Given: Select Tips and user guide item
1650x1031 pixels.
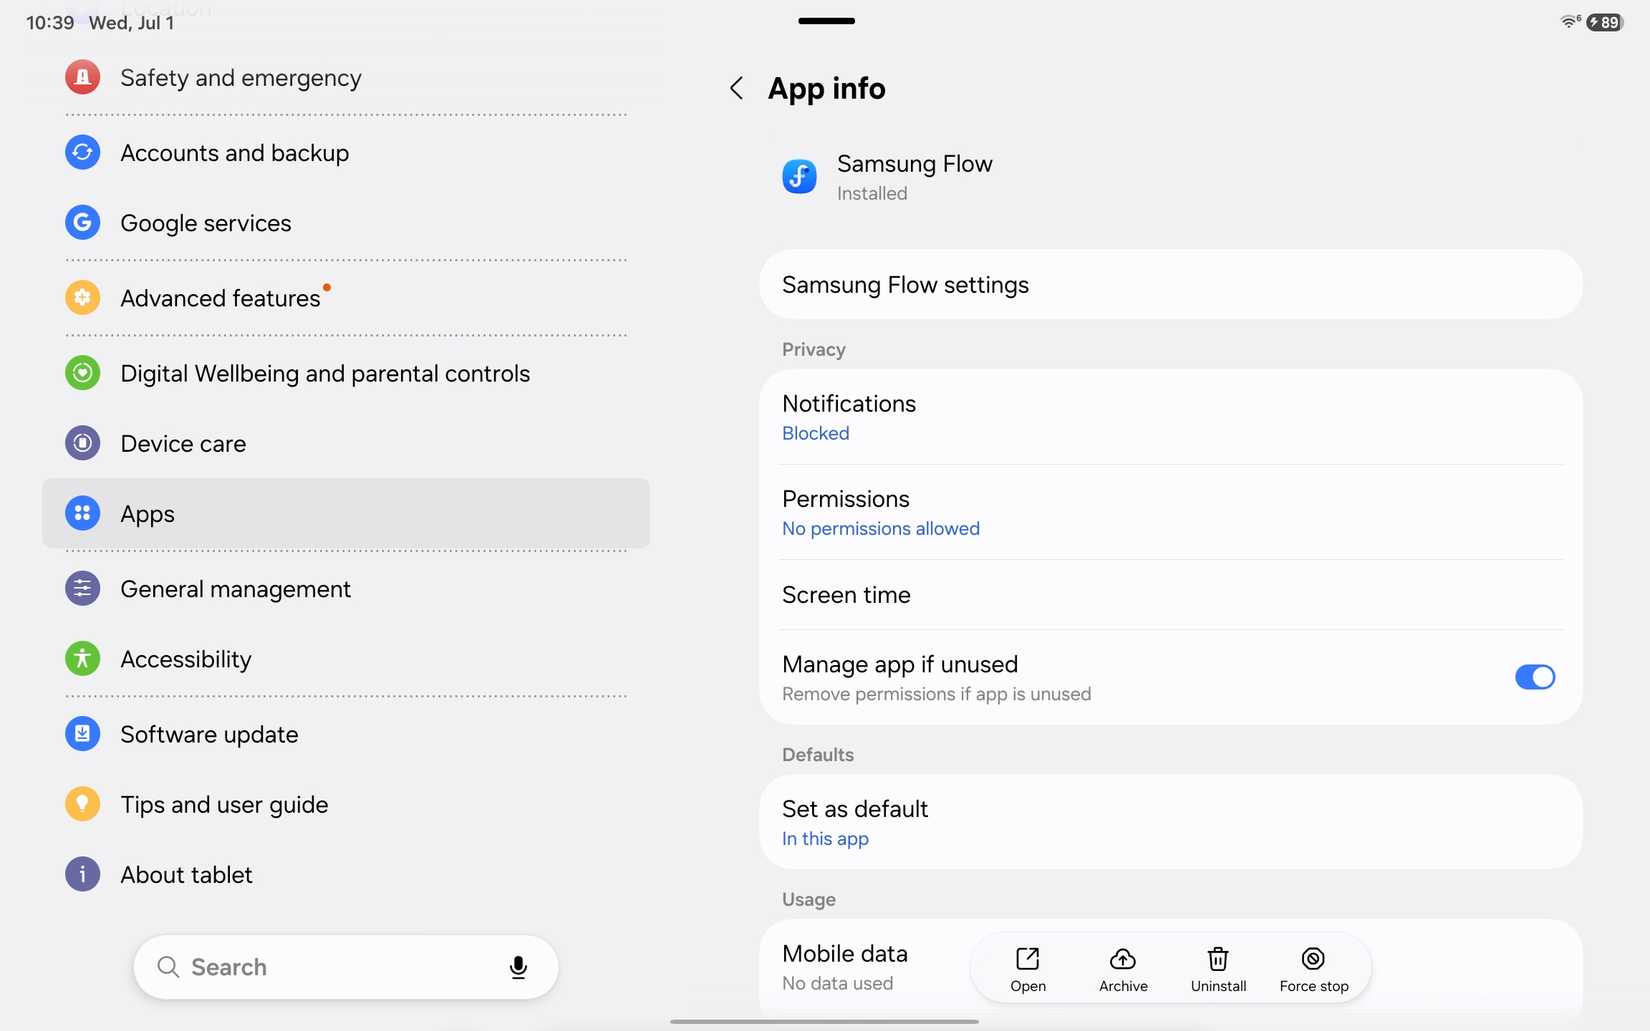Looking at the screenshot, I should click(346, 804).
